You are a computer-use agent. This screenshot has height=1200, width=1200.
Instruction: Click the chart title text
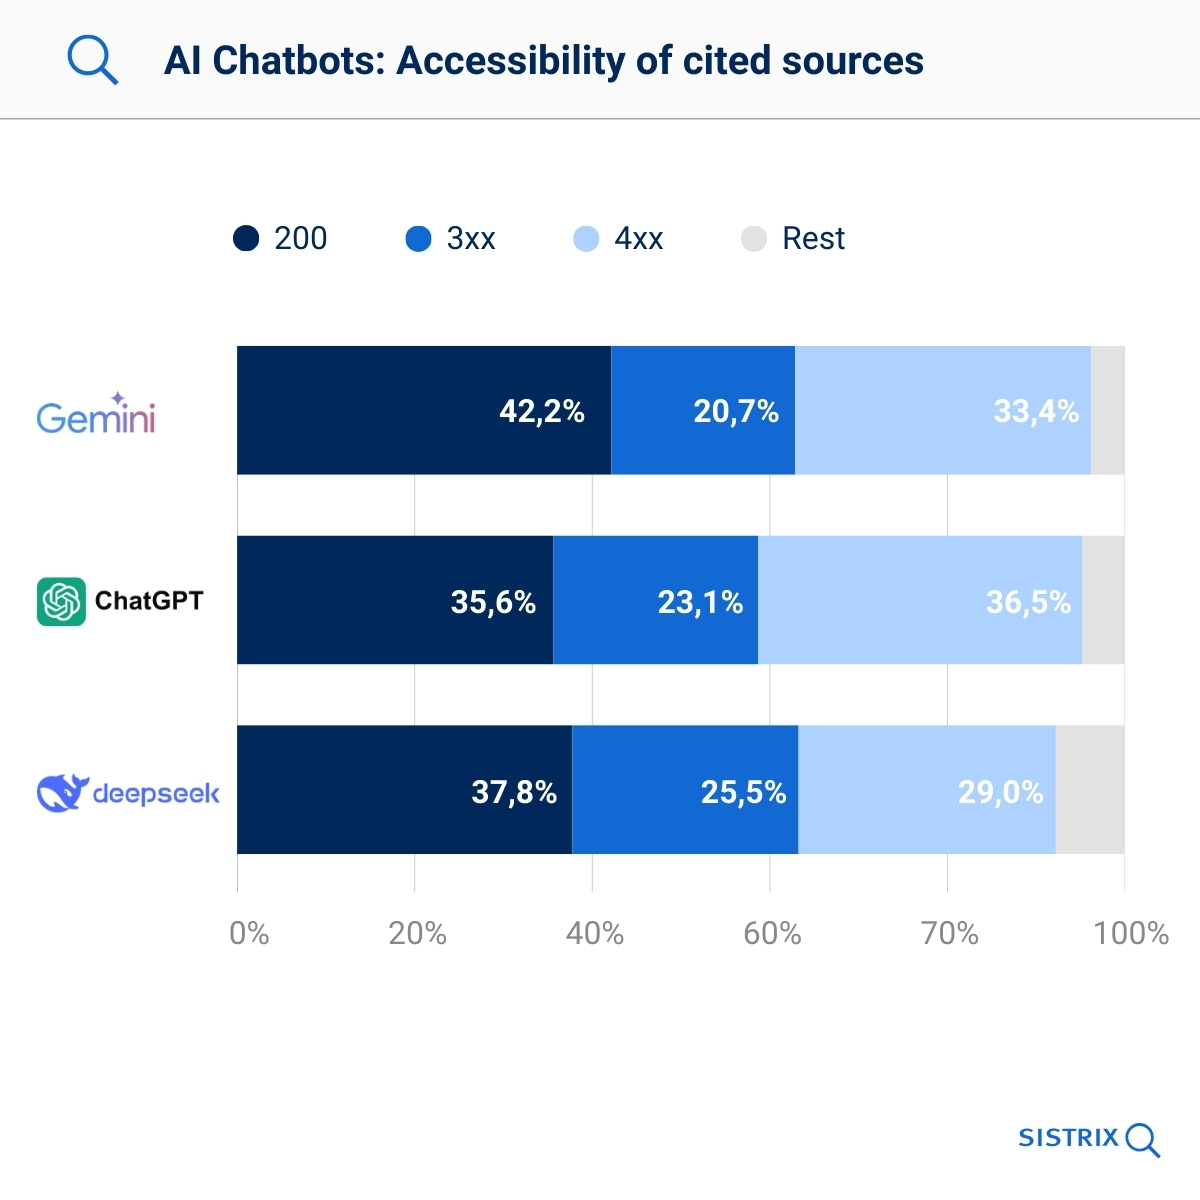tap(543, 61)
